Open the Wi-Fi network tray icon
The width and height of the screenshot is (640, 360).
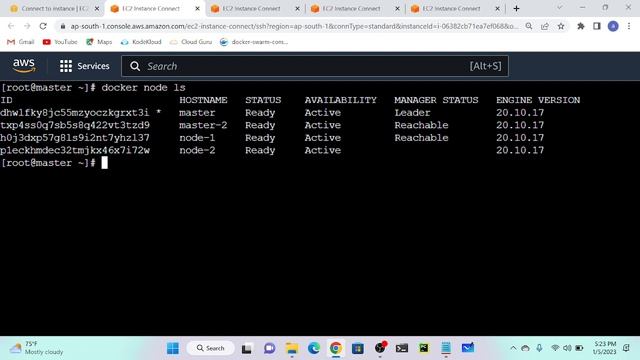tap(555, 348)
